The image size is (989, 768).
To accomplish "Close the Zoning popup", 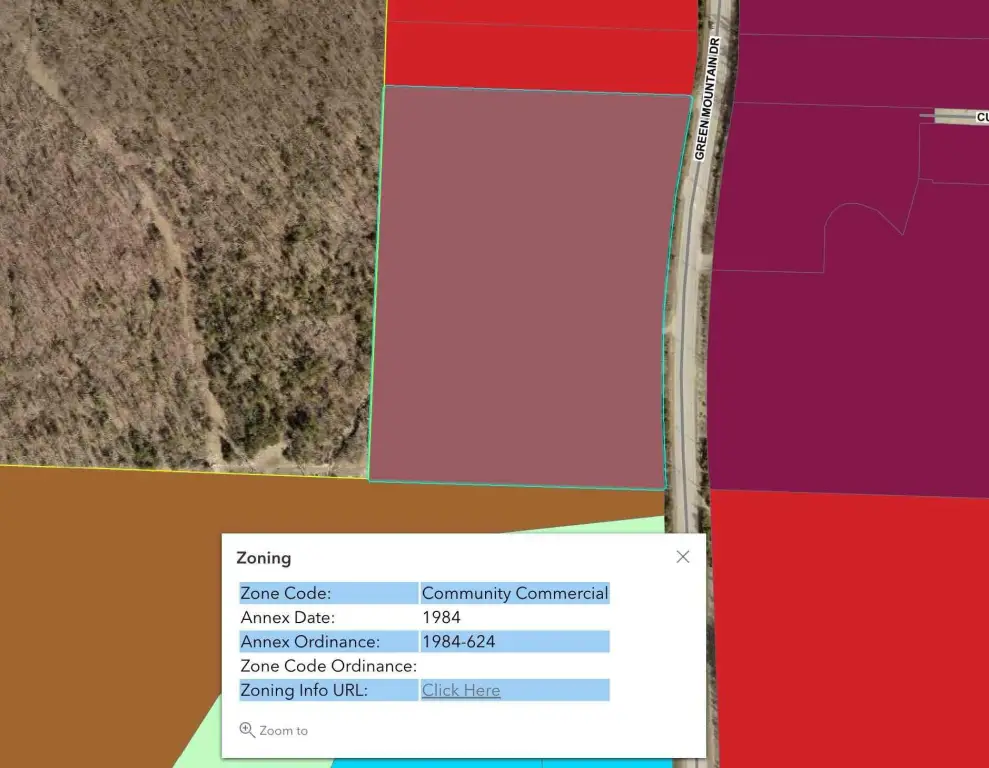I will 682,557.
